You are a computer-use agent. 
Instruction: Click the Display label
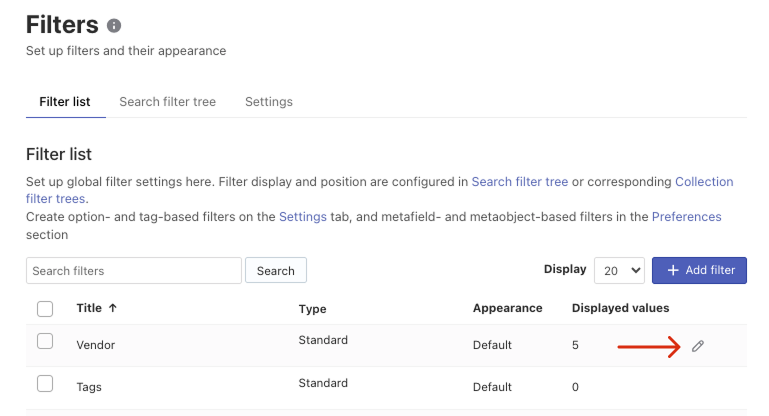click(565, 269)
